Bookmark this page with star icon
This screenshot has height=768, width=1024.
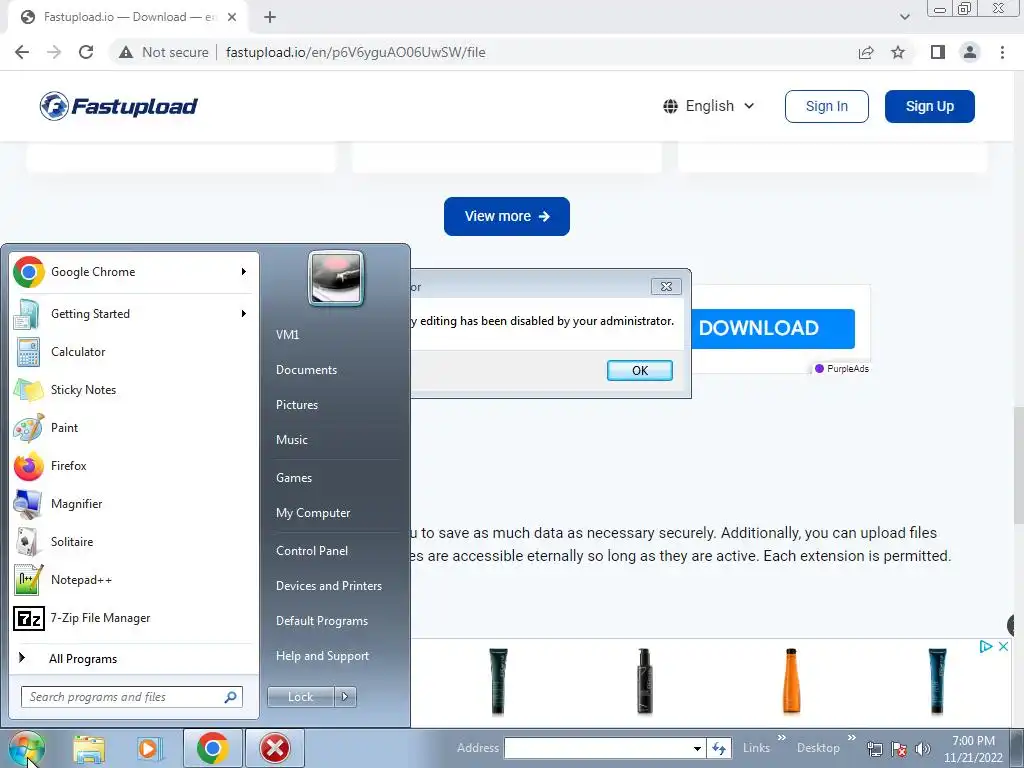898,52
